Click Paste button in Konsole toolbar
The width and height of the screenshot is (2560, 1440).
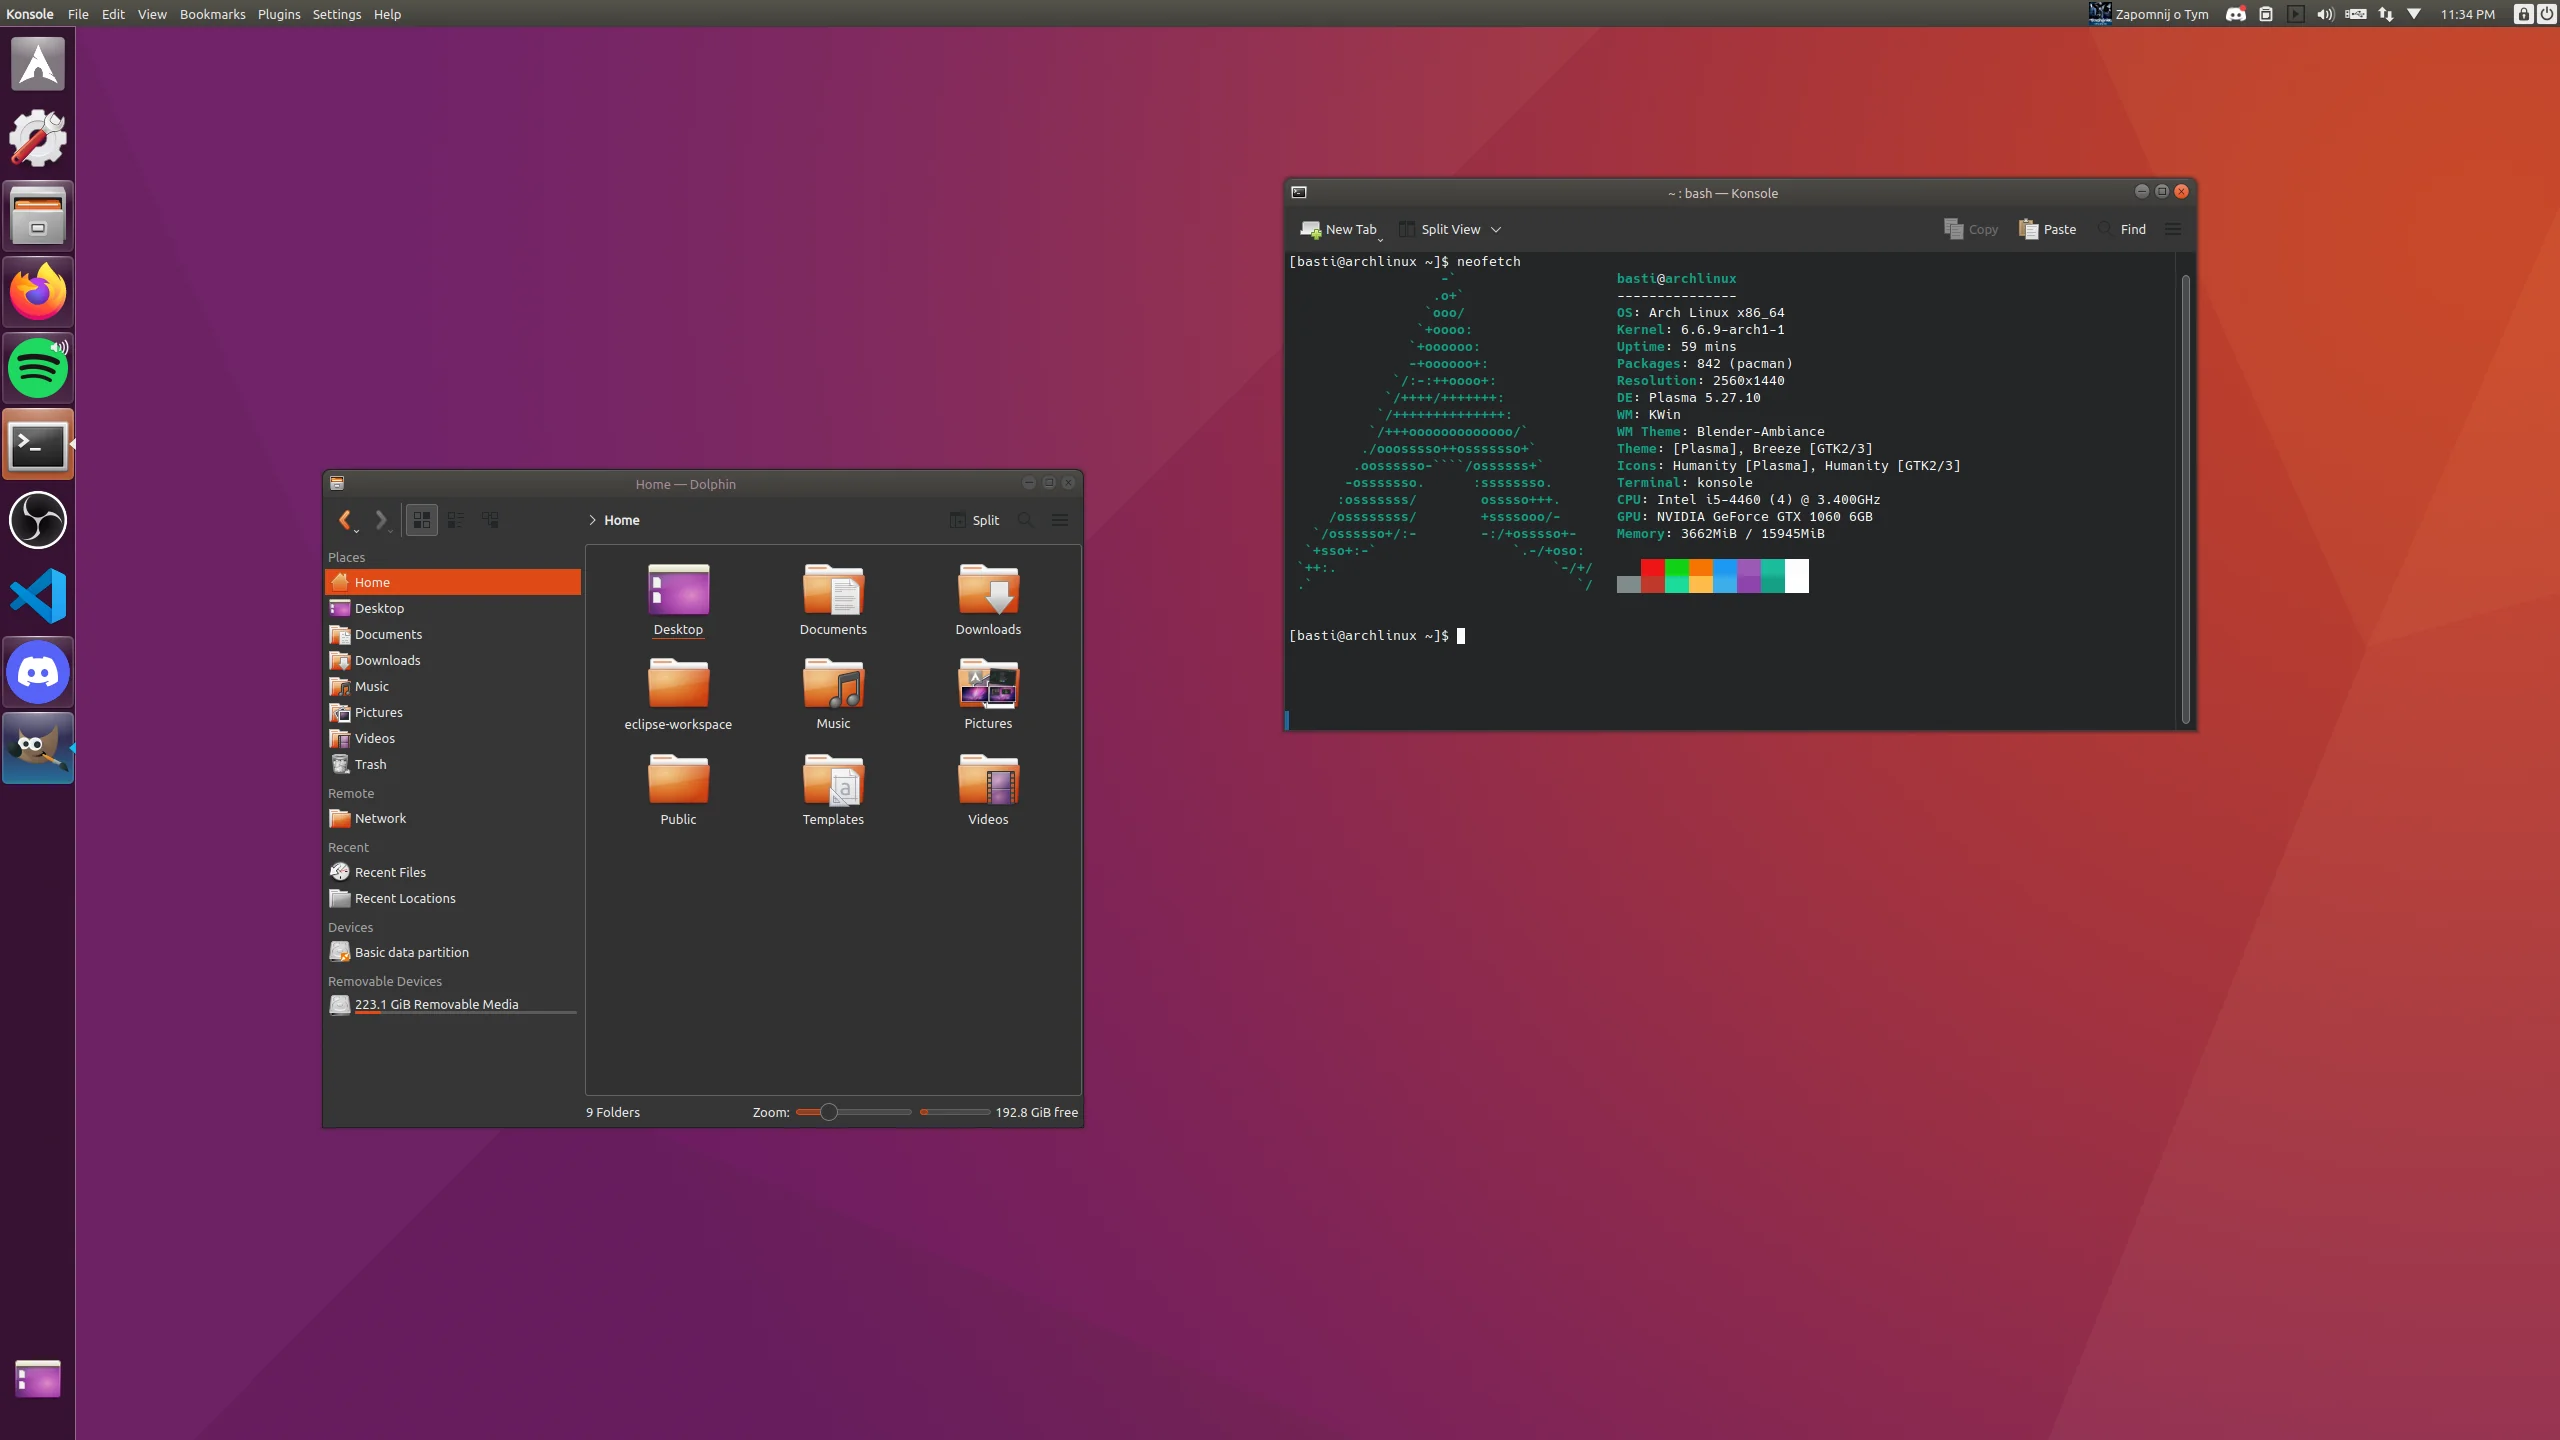click(x=2047, y=229)
